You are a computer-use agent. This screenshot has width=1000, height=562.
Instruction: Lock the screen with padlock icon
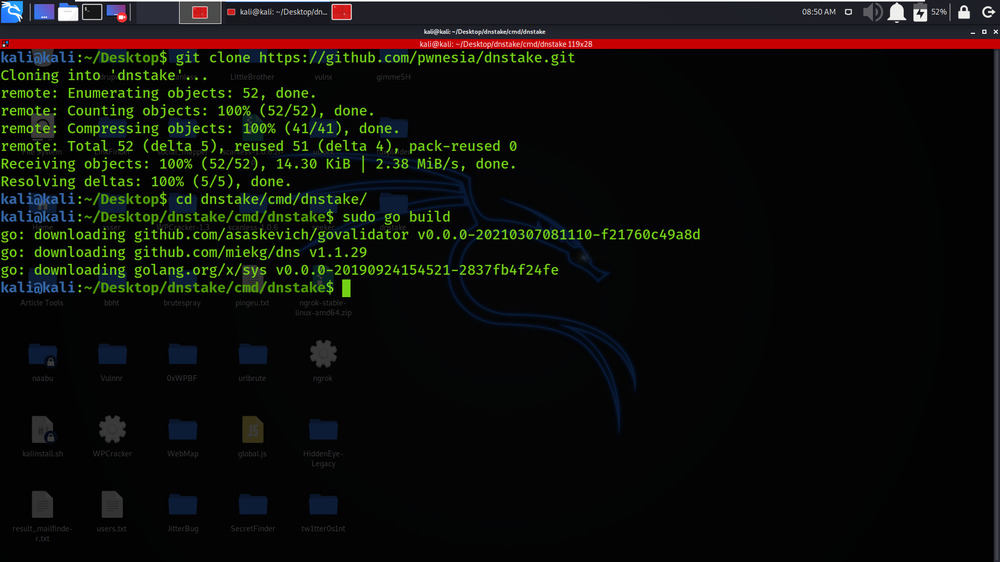[964, 12]
